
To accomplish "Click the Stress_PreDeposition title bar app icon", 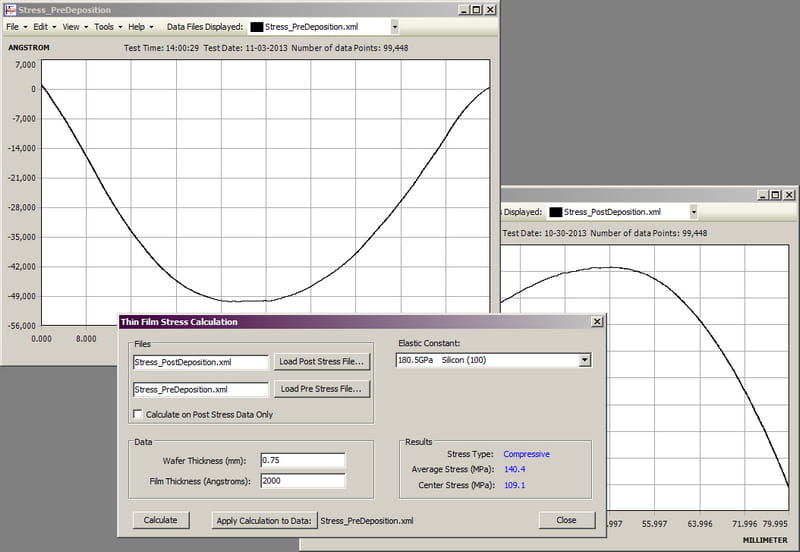I will pos(10,9).
